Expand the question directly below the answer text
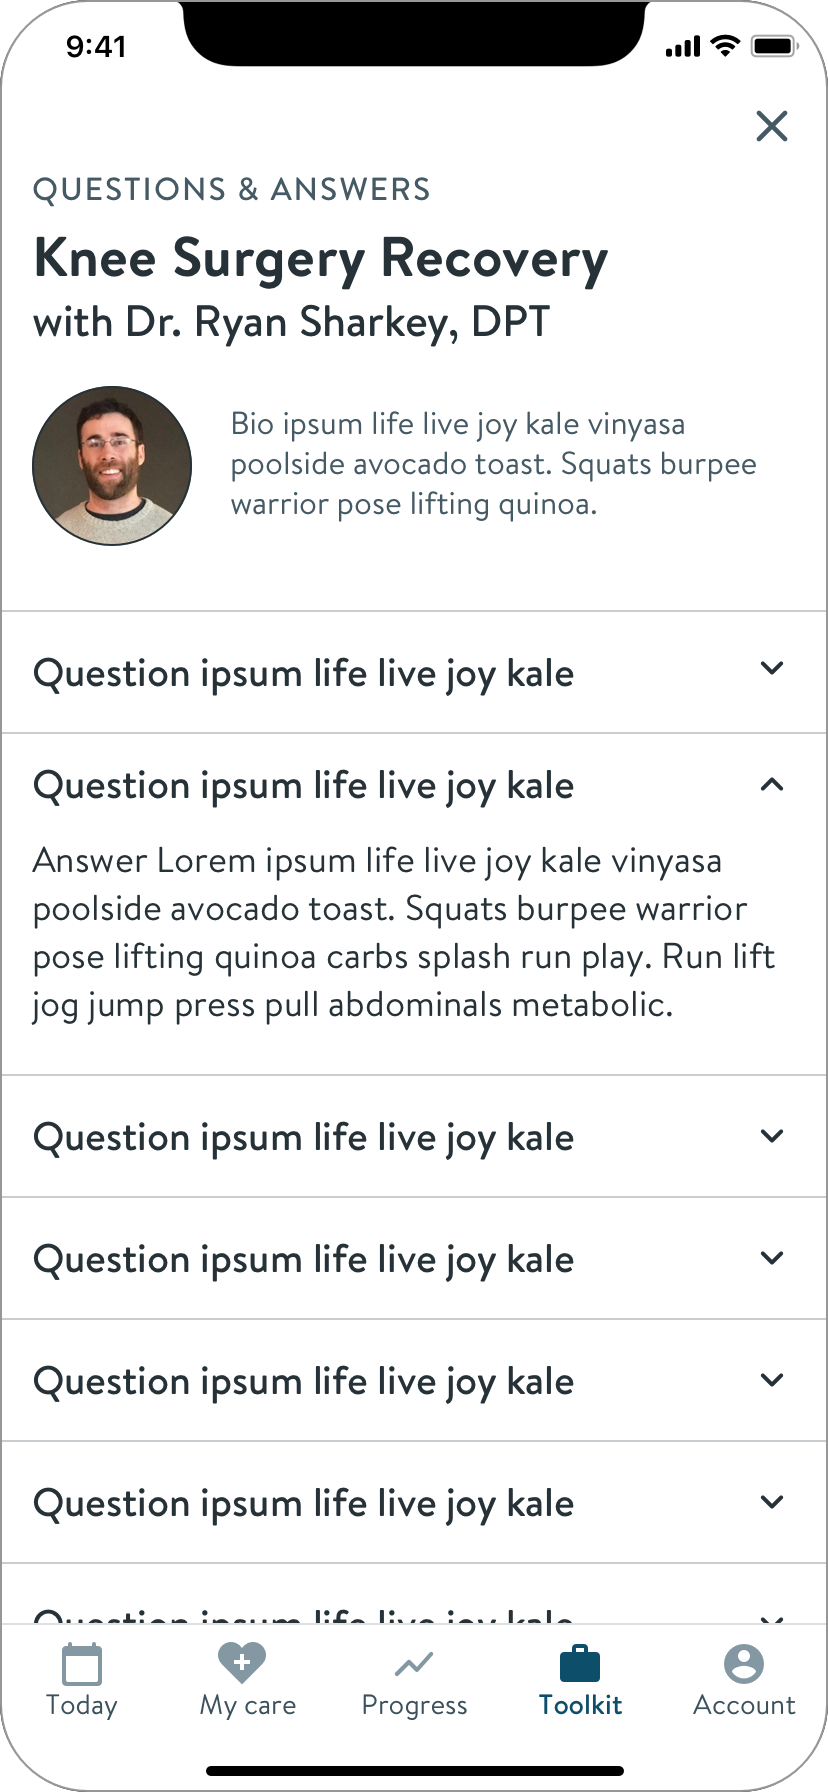The image size is (828, 1792). [x=772, y=1136]
